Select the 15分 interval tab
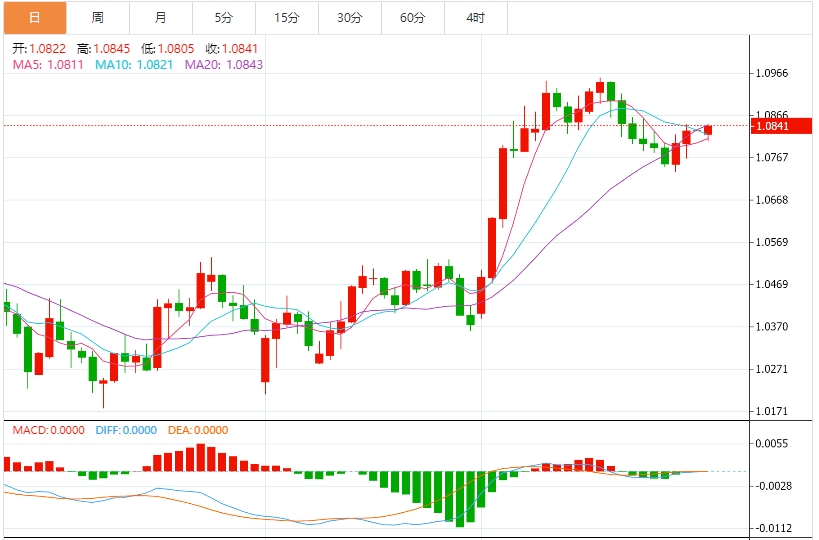 (286, 18)
